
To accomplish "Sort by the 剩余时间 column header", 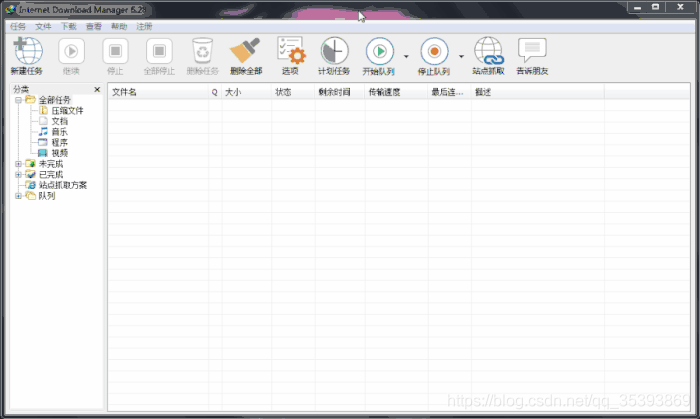I will coord(340,92).
